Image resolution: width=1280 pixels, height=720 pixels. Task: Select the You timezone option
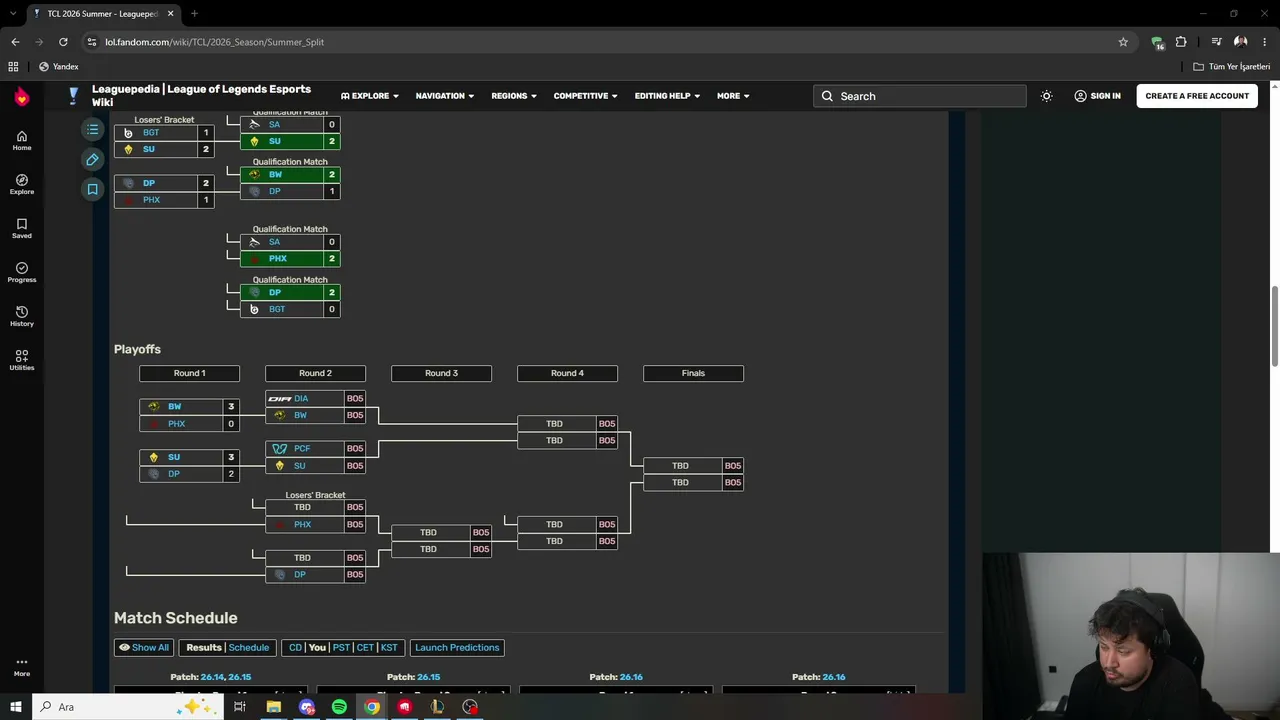(317, 647)
